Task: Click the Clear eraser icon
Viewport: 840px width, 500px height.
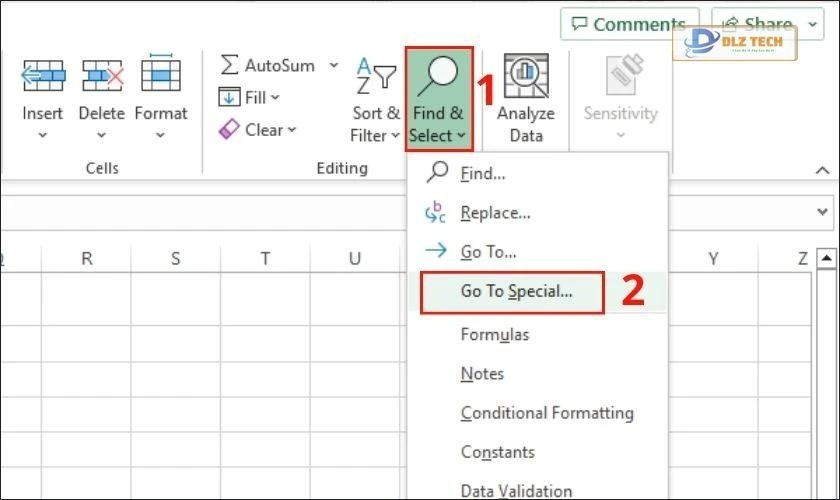Action: click(x=229, y=129)
